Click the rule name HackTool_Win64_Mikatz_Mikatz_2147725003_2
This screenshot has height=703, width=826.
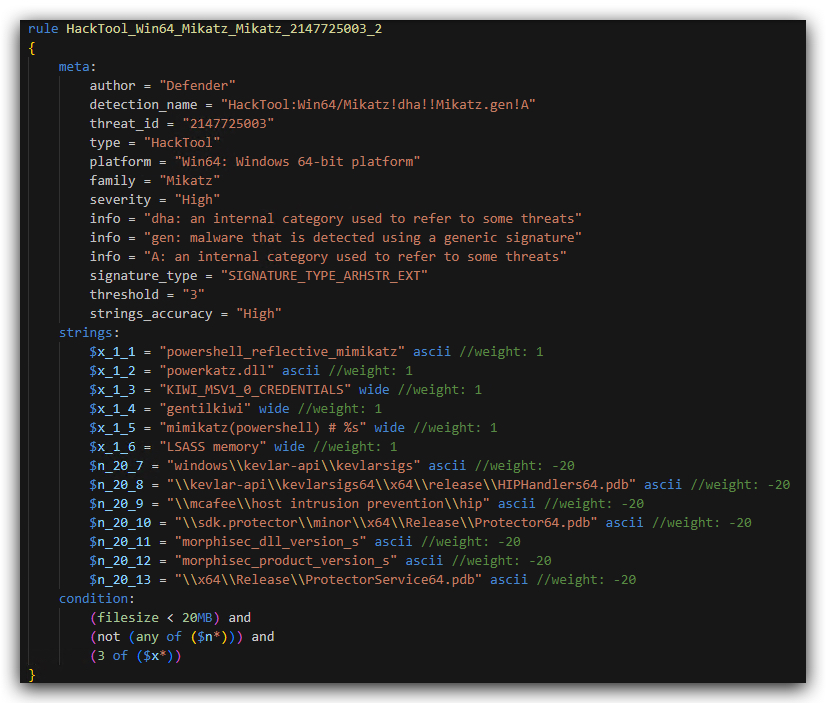(x=224, y=28)
